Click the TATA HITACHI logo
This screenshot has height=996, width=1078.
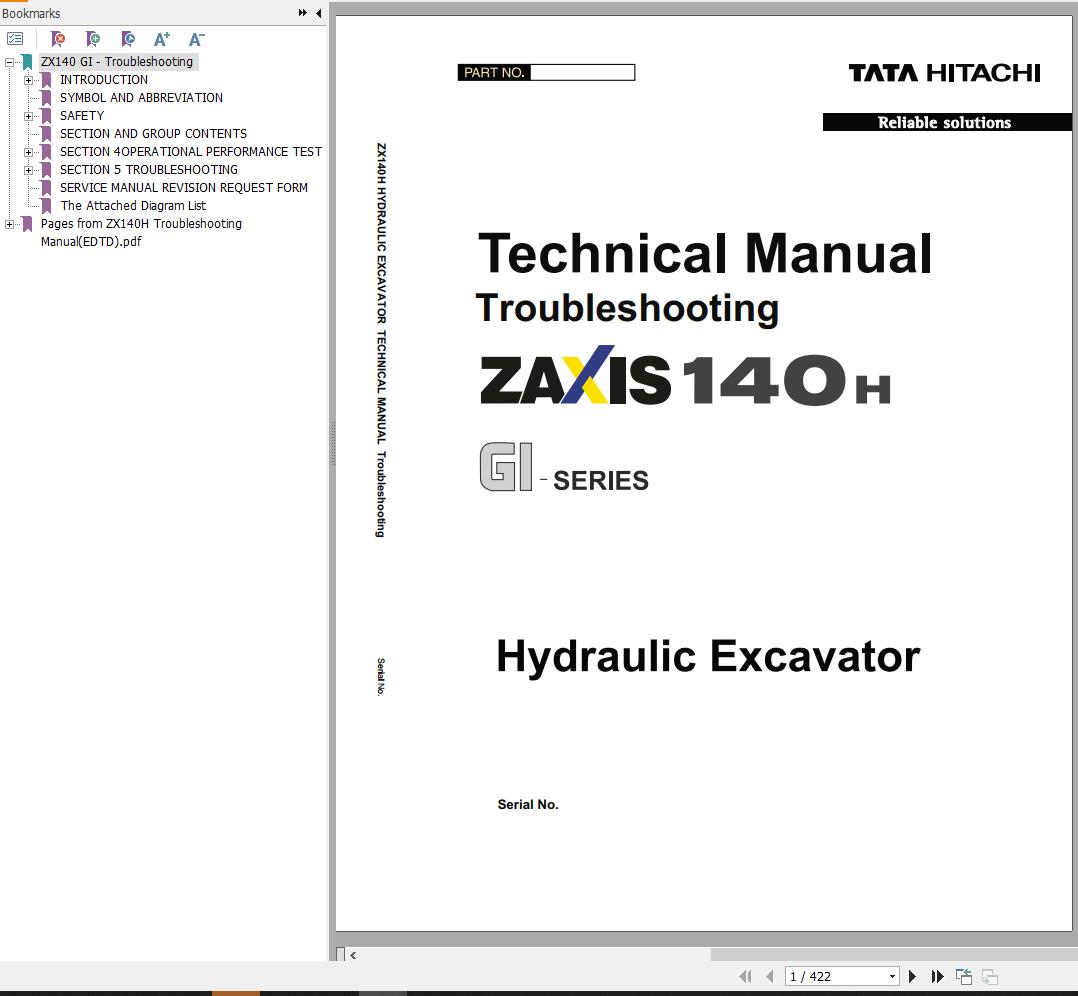[945, 73]
